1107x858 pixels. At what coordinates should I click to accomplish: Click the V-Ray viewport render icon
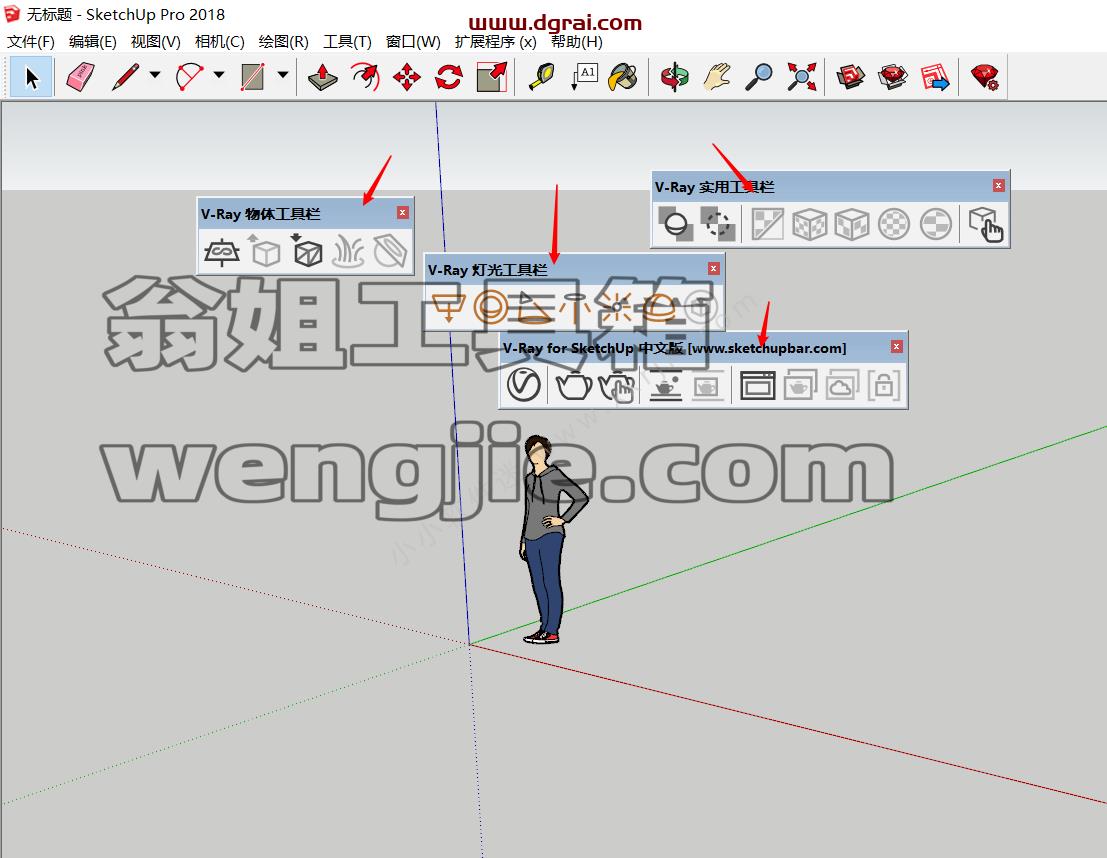point(666,386)
